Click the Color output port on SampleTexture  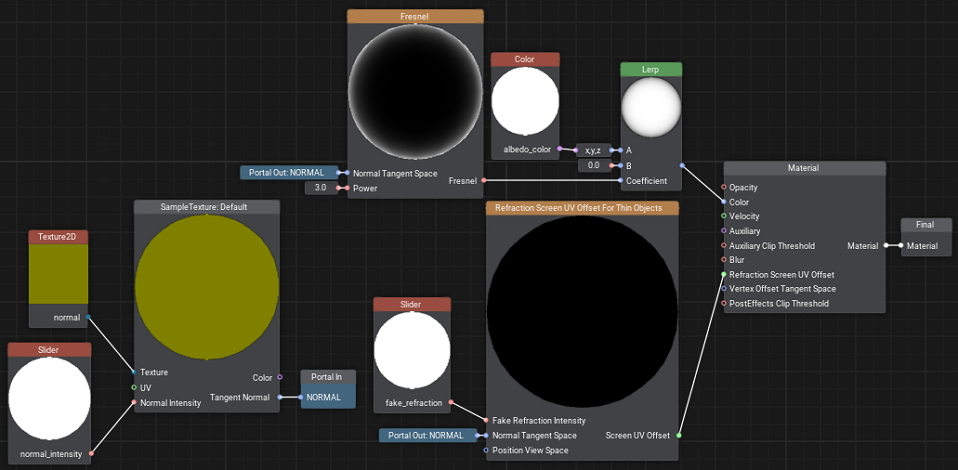(280, 377)
